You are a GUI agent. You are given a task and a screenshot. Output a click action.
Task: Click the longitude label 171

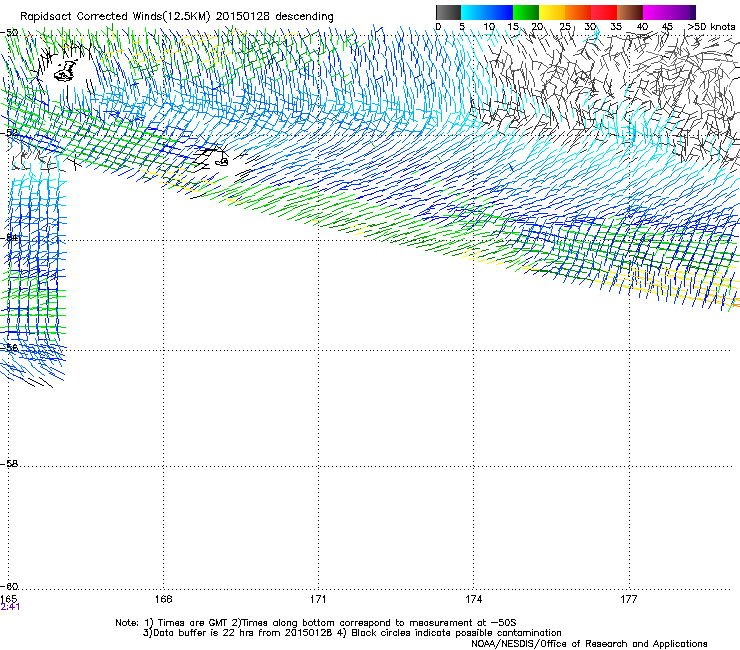(318, 599)
